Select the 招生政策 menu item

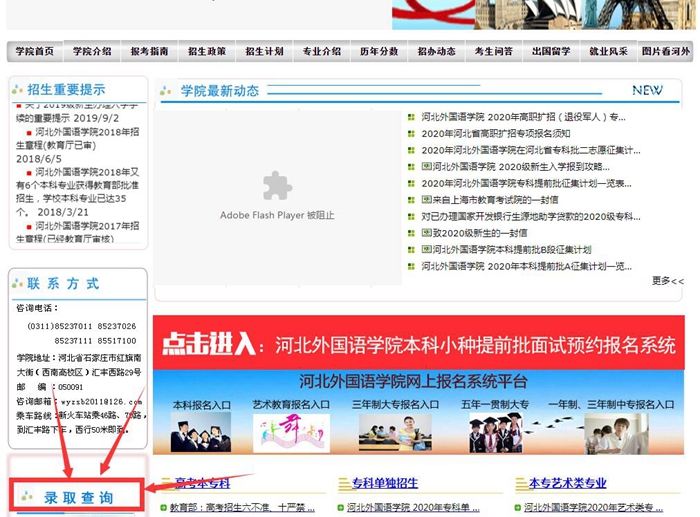click(x=207, y=51)
